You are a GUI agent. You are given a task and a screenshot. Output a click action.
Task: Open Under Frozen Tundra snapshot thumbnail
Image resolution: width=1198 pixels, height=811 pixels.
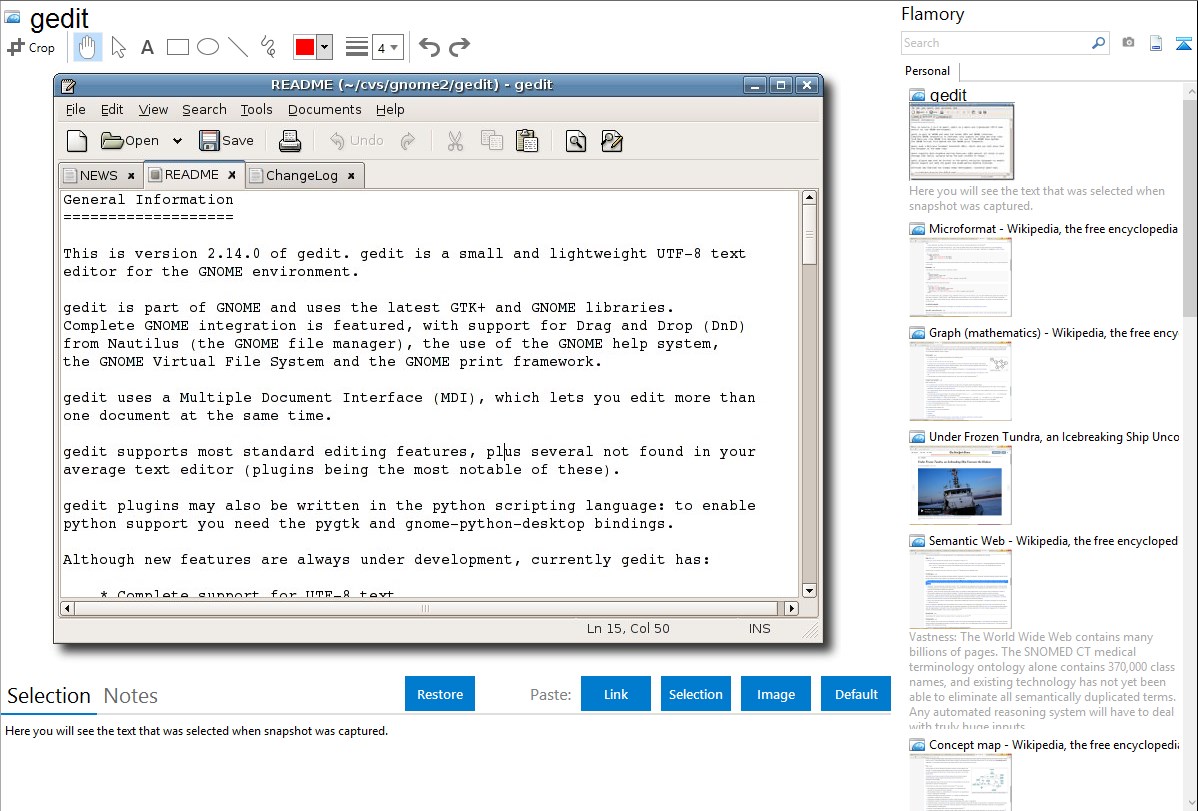[960, 485]
